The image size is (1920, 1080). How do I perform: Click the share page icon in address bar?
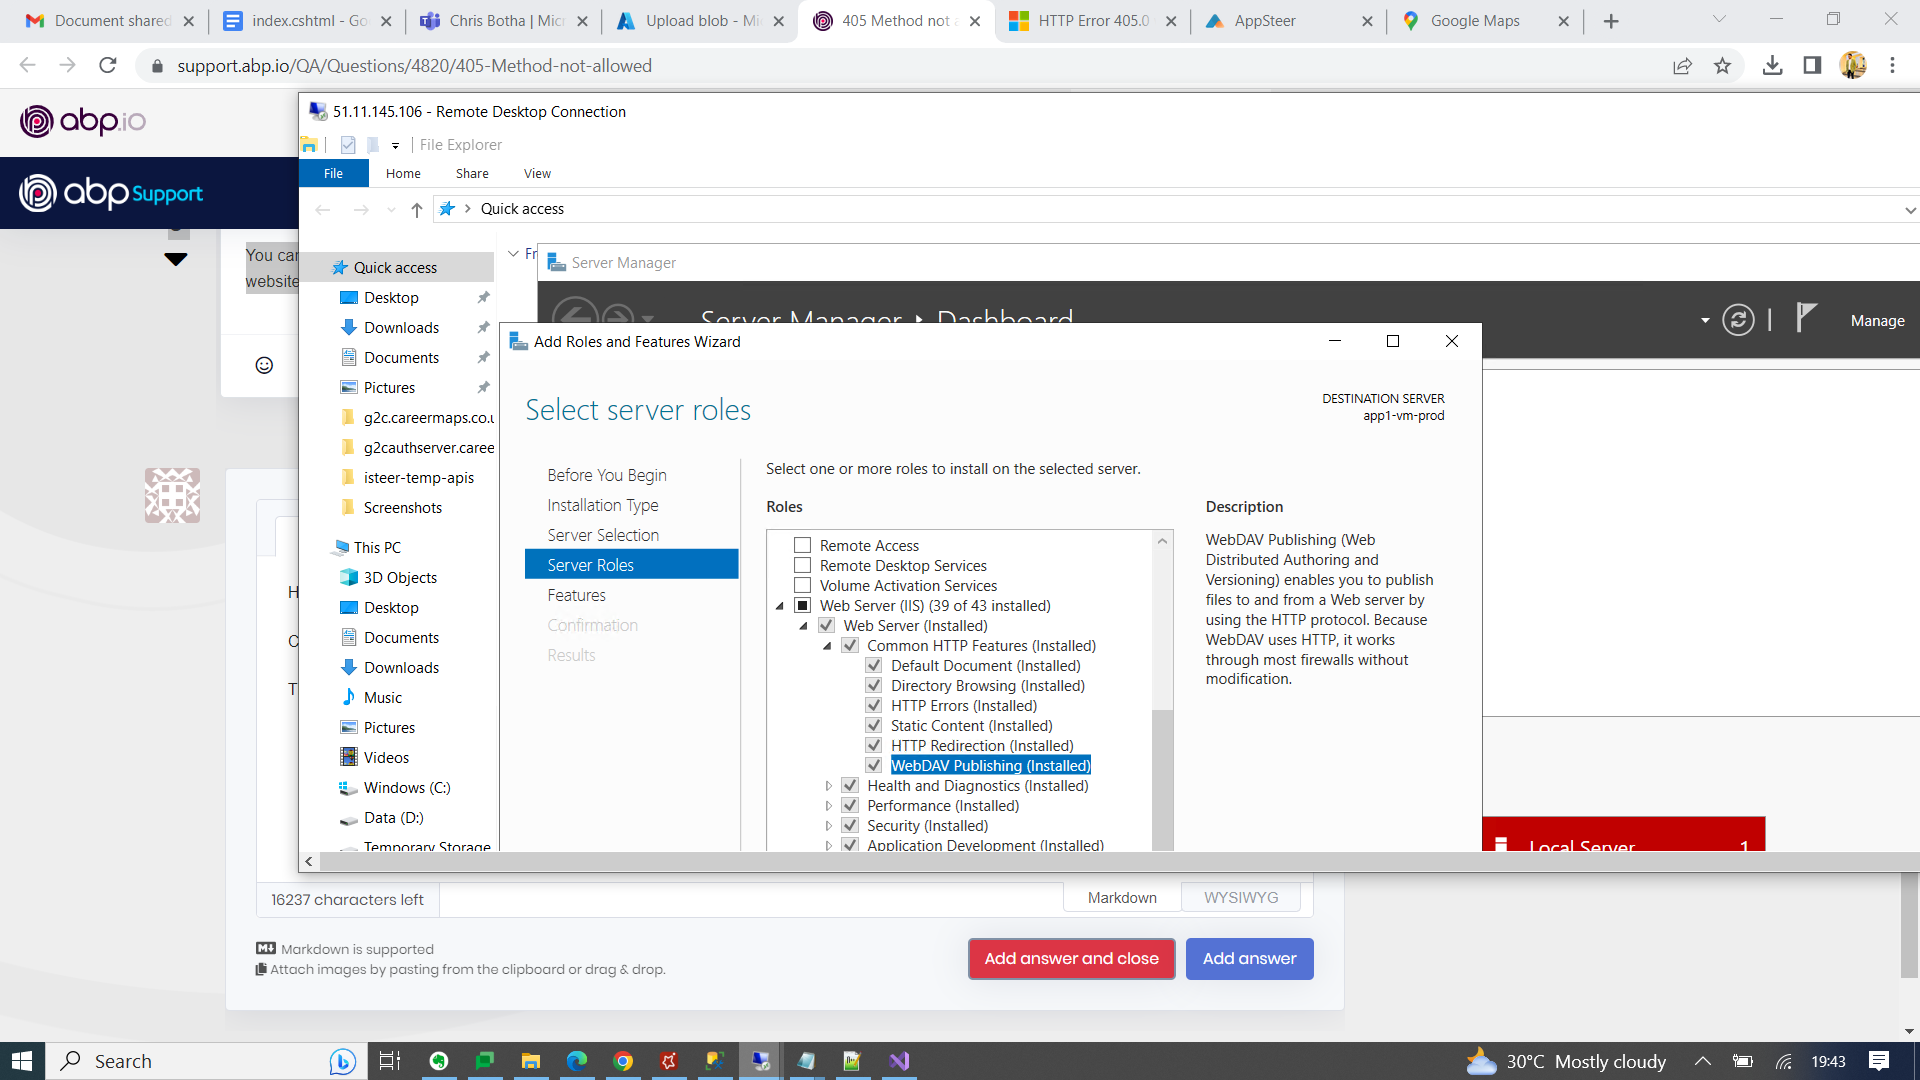[1682, 66]
